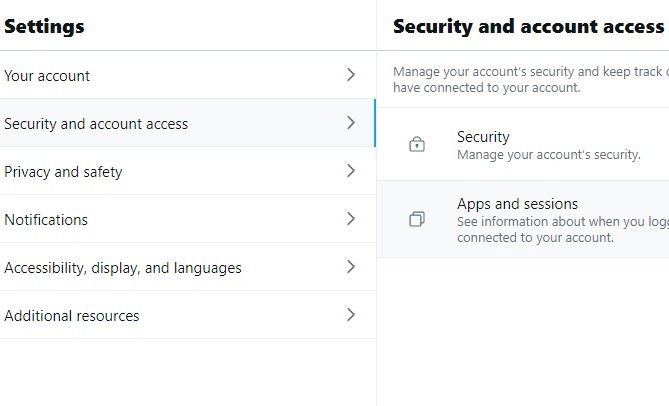Click chevron next to Notifications
This screenshot has width=669, height=406.
pyautogui.click(x=350, y=219)
